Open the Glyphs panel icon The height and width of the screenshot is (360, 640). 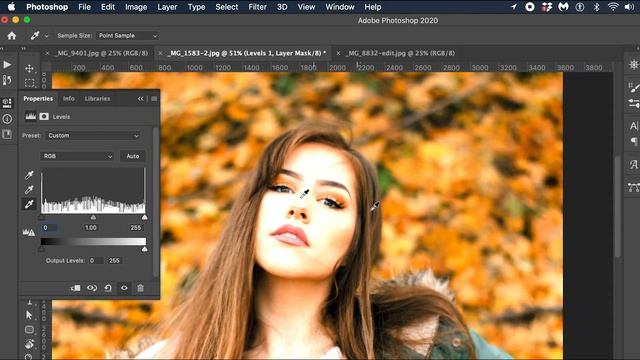click(x=633, y=164)
